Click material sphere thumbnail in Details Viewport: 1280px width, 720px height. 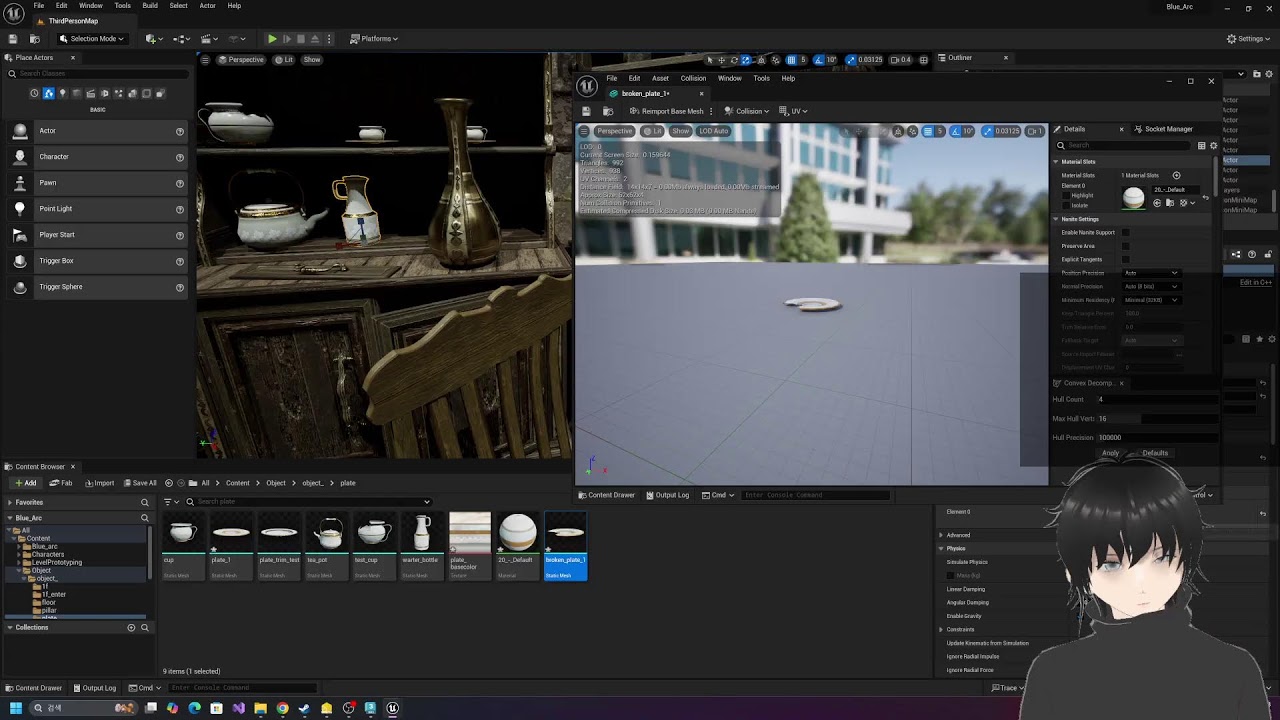1133,197
